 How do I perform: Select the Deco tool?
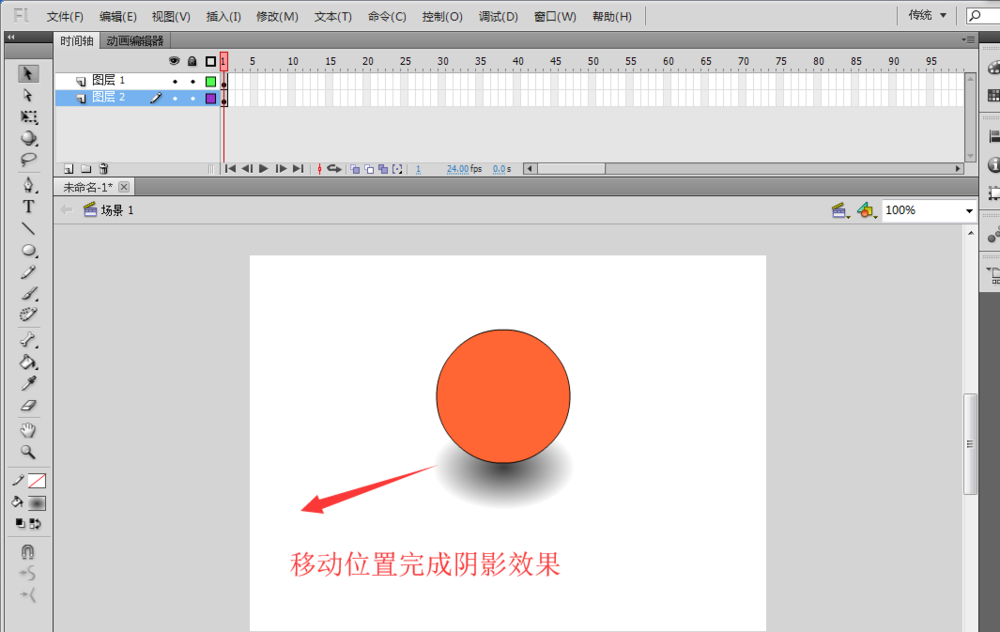(x=28, y=314)
